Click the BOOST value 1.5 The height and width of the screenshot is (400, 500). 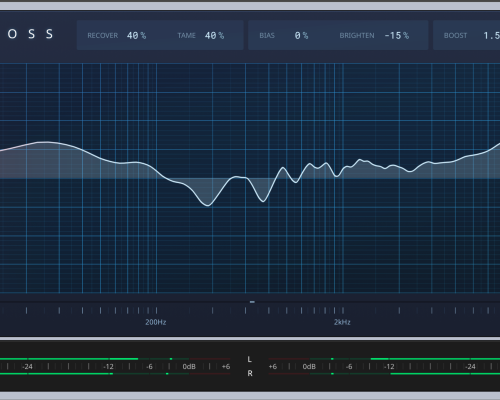click(x=491, y=35)
